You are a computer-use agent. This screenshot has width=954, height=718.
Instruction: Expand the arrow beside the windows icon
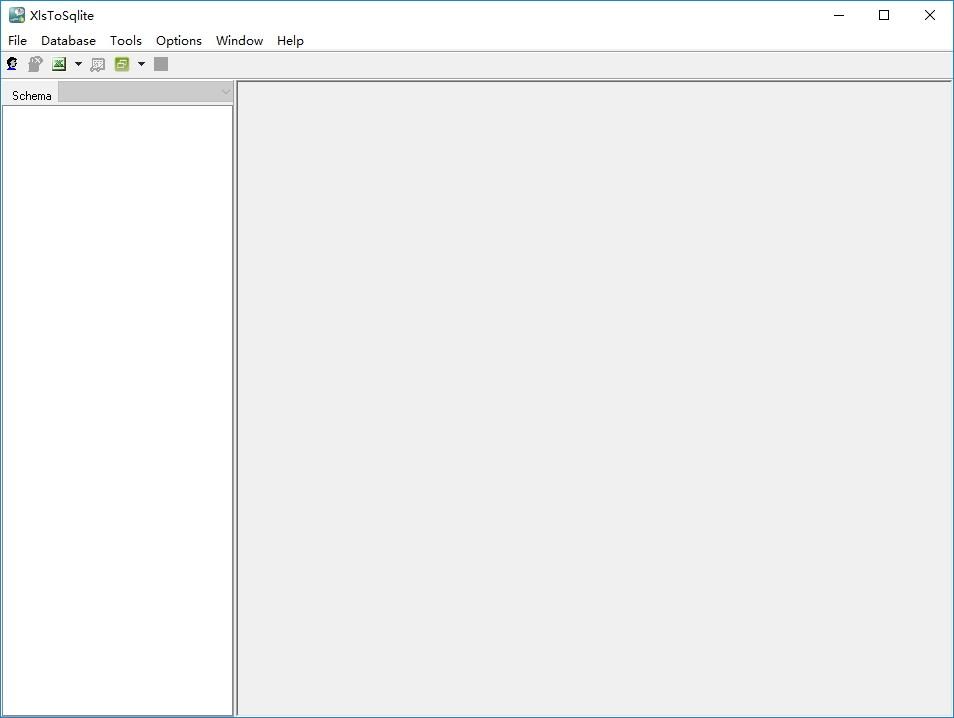tap(141, 64)
